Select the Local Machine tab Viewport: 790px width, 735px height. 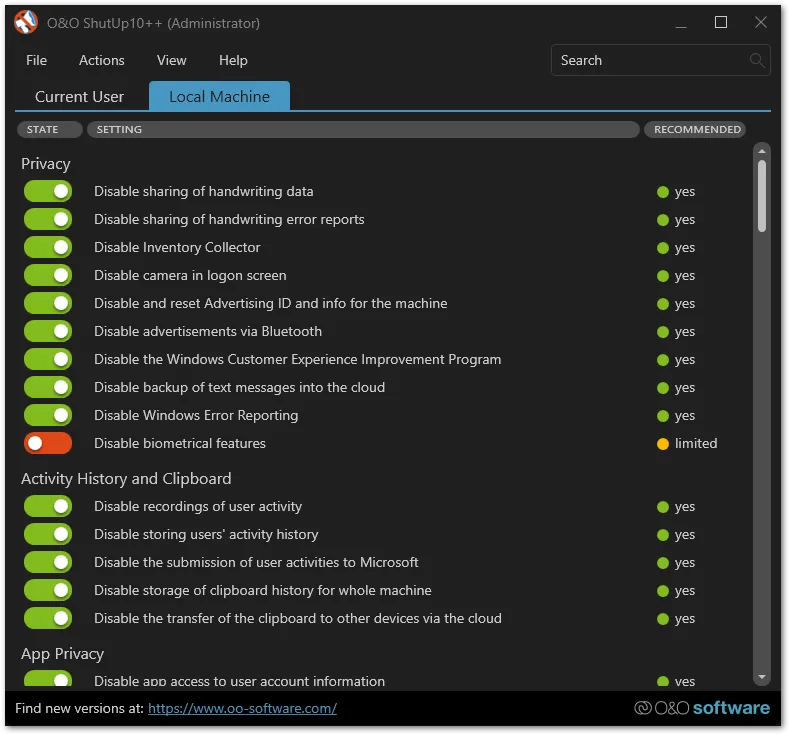(x=219, y=96)
